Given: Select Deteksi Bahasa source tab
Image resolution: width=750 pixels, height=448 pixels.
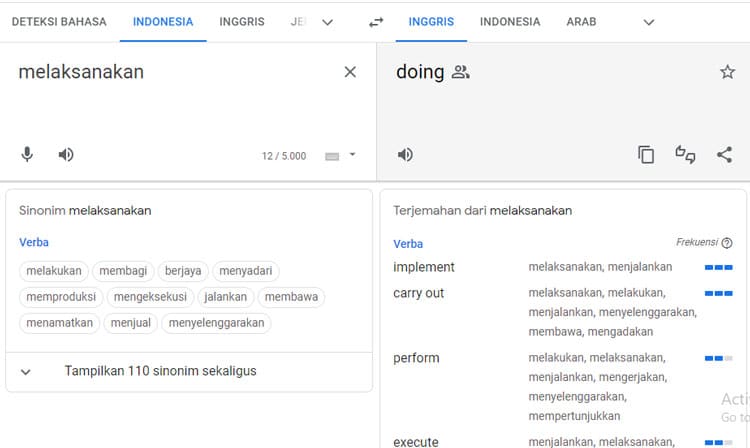Looking at the screenshot, I should pyautogui.click(x=59, y=22).
